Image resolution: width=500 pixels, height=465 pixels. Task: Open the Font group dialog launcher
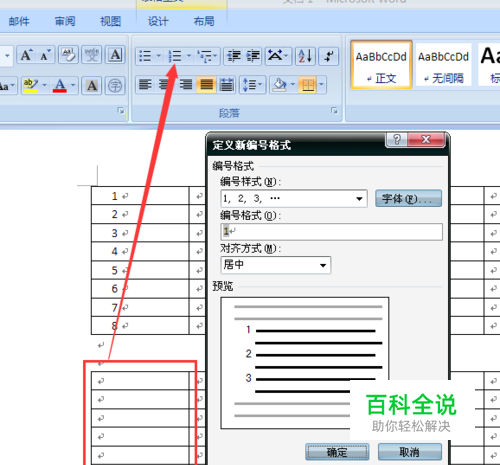point(121,111)
